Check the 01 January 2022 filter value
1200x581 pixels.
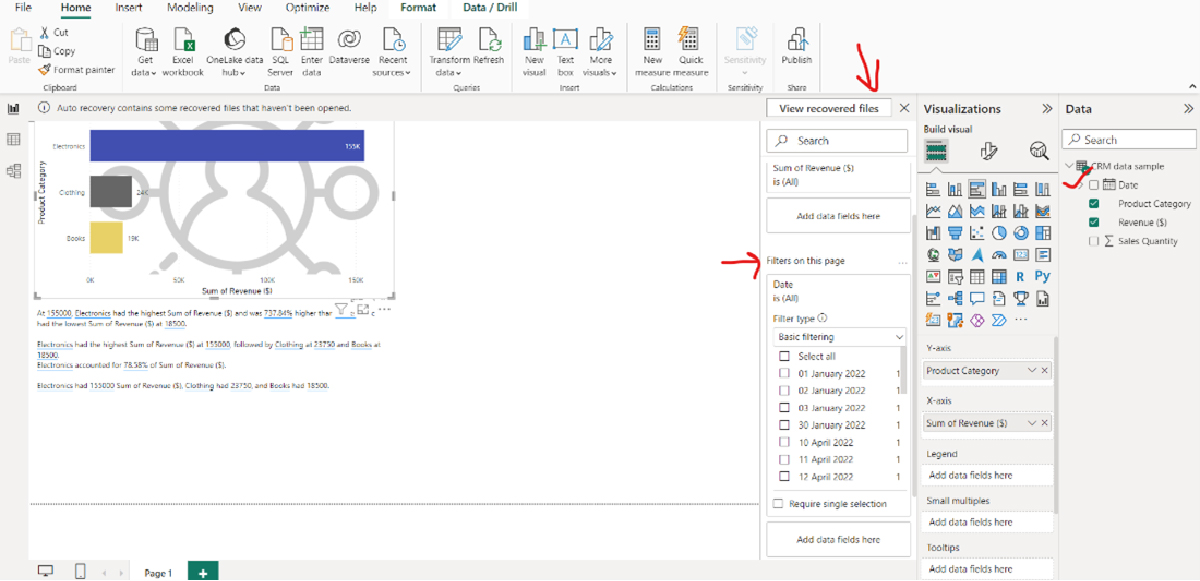click(x=784, y=374)
